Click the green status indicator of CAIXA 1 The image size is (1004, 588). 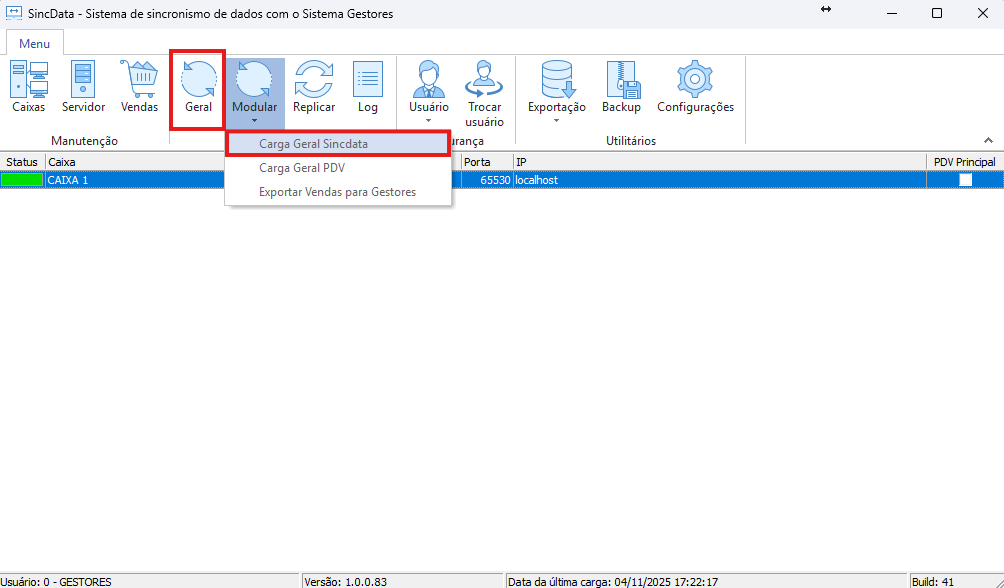[22, 180]
